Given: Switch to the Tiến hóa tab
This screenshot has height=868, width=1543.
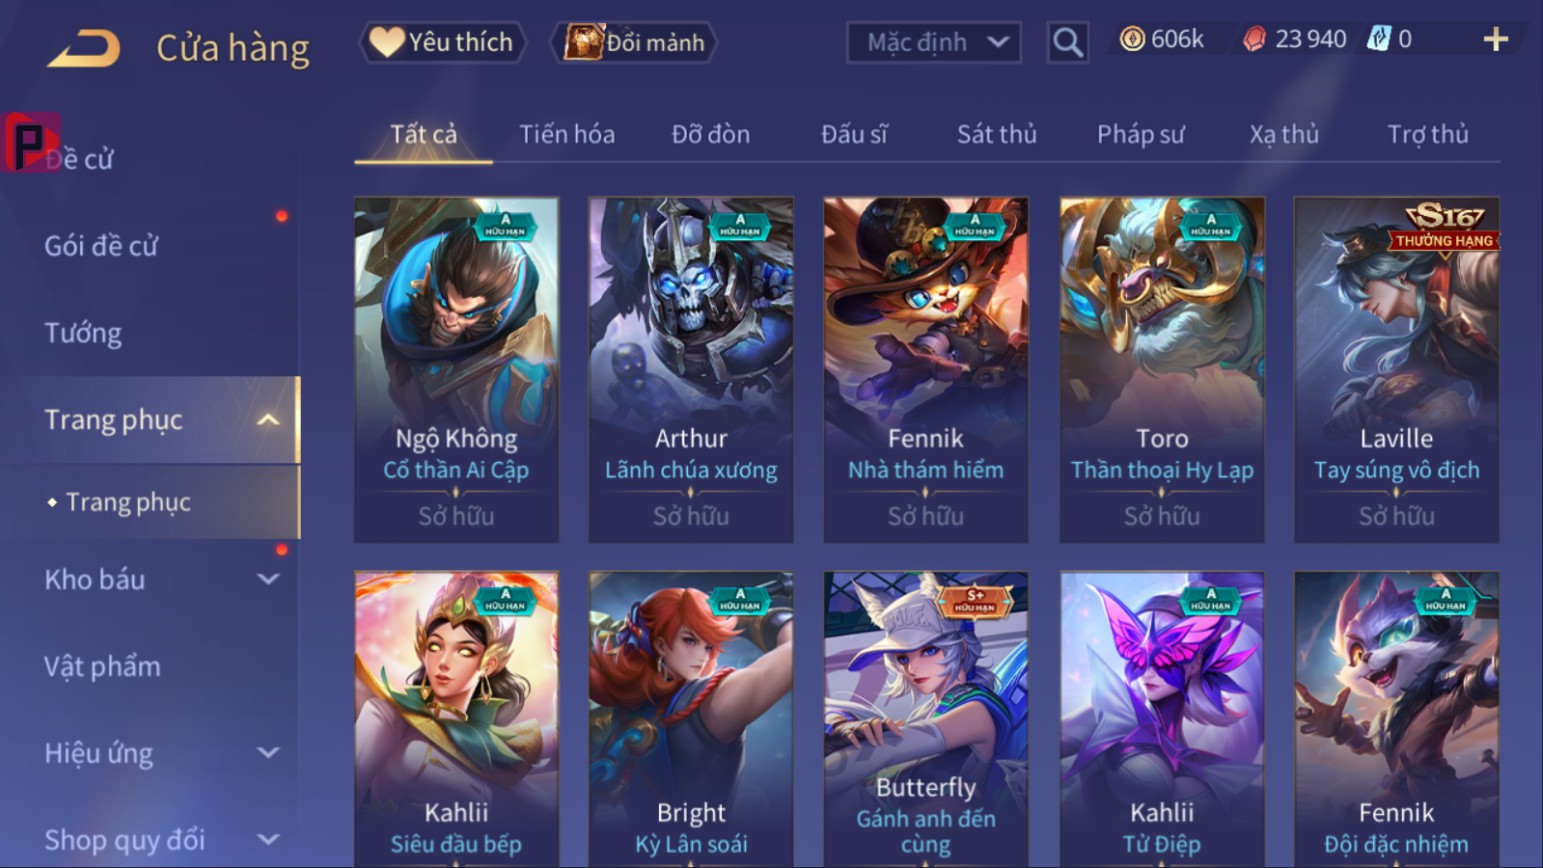Looking at the screenshot, I should coord(567,134).
